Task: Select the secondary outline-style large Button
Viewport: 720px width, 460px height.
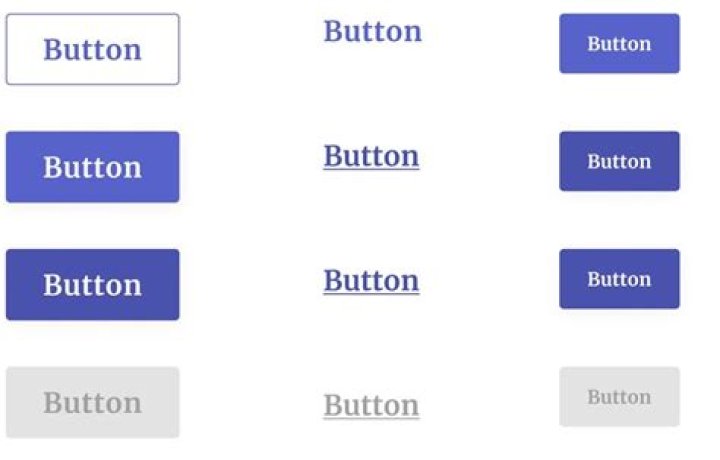Action: [92, 49]
